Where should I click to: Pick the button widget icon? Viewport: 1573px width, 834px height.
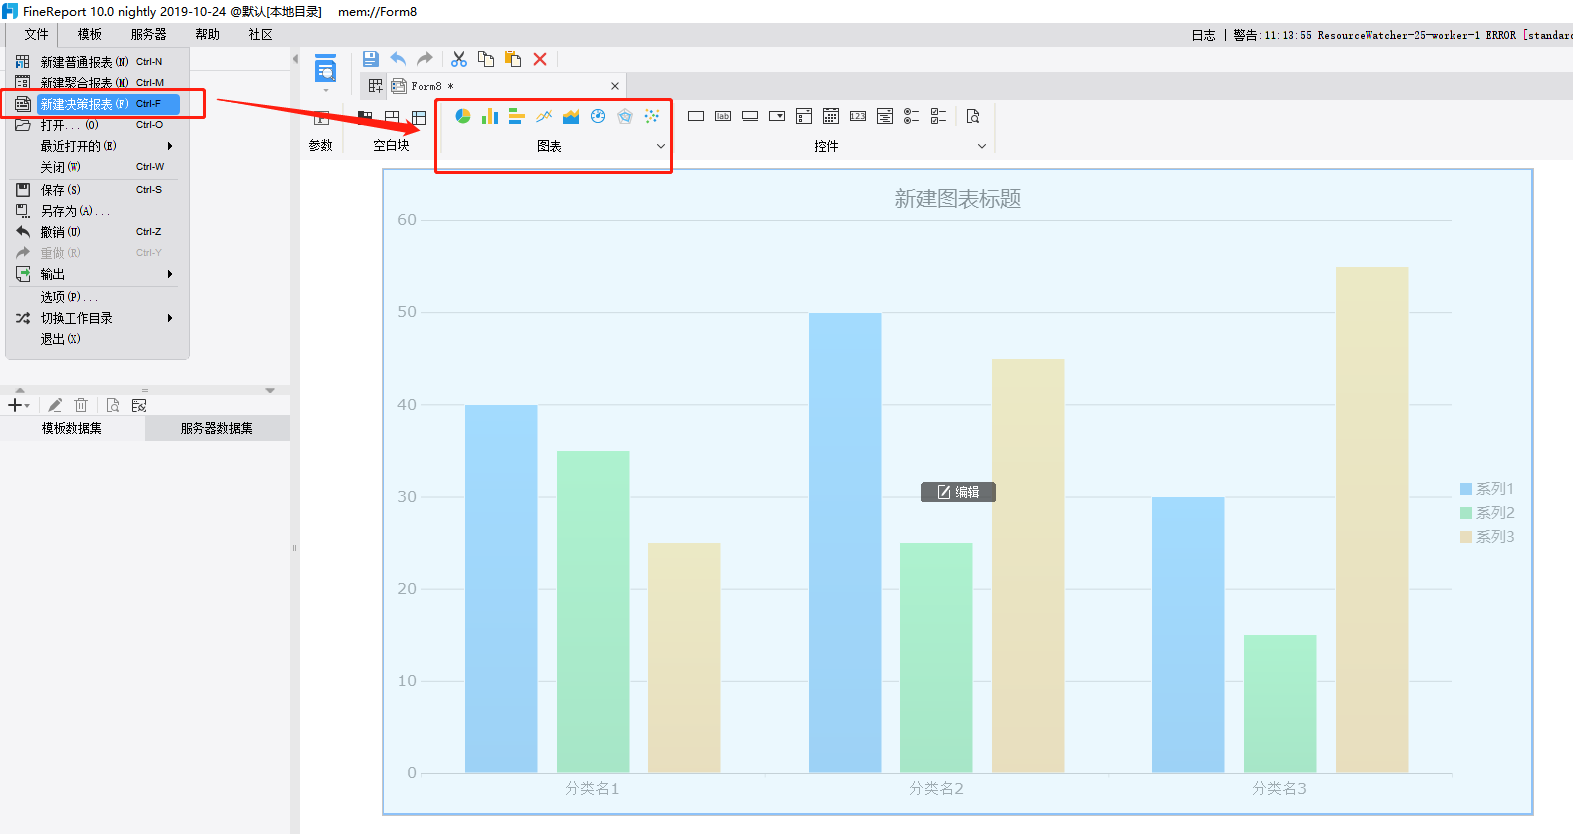[750, 116]
